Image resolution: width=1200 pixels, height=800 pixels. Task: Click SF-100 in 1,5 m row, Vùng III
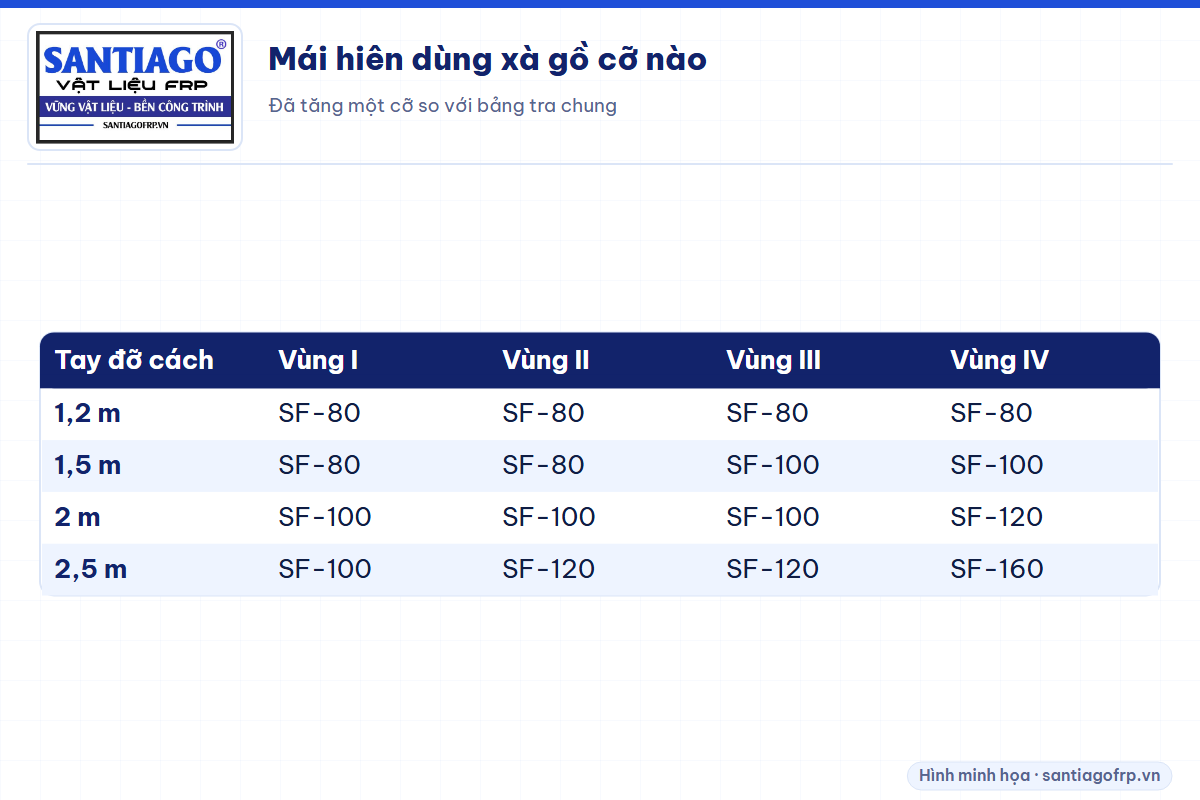773,465
